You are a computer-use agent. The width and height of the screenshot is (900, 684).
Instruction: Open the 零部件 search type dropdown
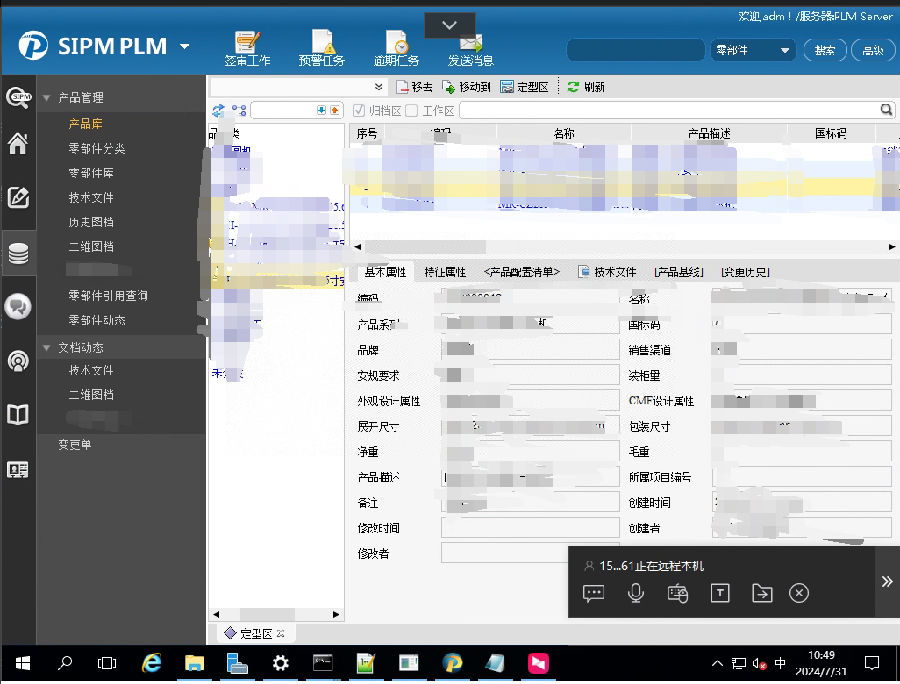(x=752, y=50)
